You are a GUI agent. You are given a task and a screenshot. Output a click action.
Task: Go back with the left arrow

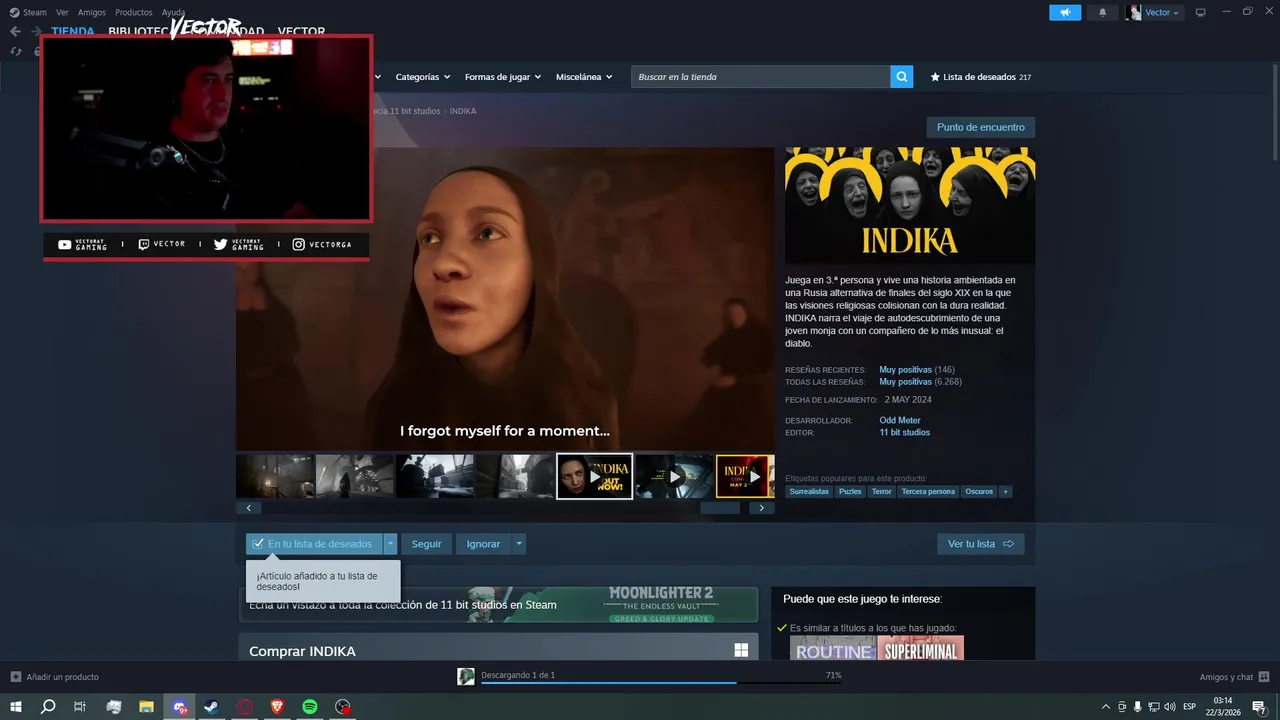[x=15, y=31]
